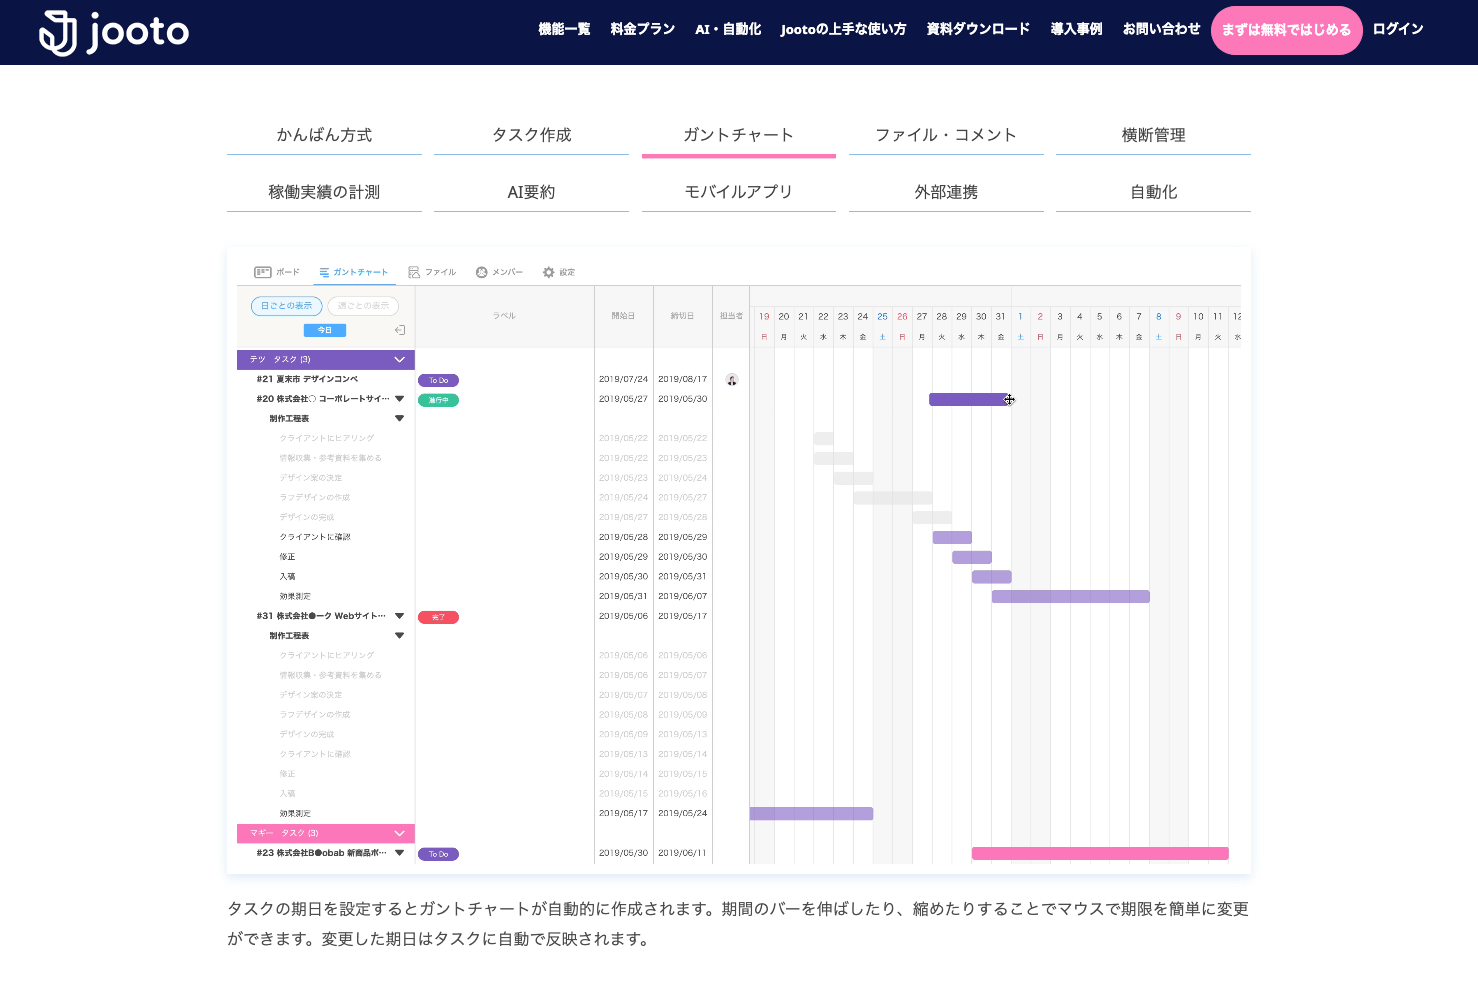Expand task #23 with its triangle
The image size is (1478, 986).
(x=400, y=853)
